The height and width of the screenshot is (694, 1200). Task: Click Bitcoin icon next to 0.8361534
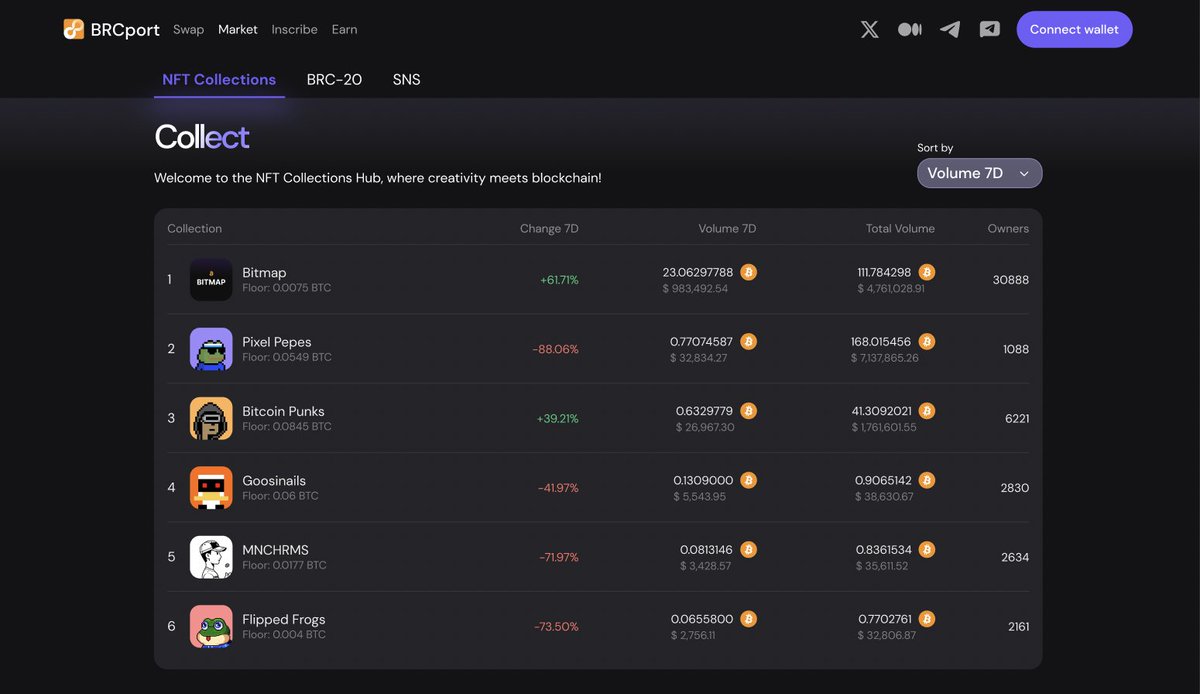(x=927, y=549)
